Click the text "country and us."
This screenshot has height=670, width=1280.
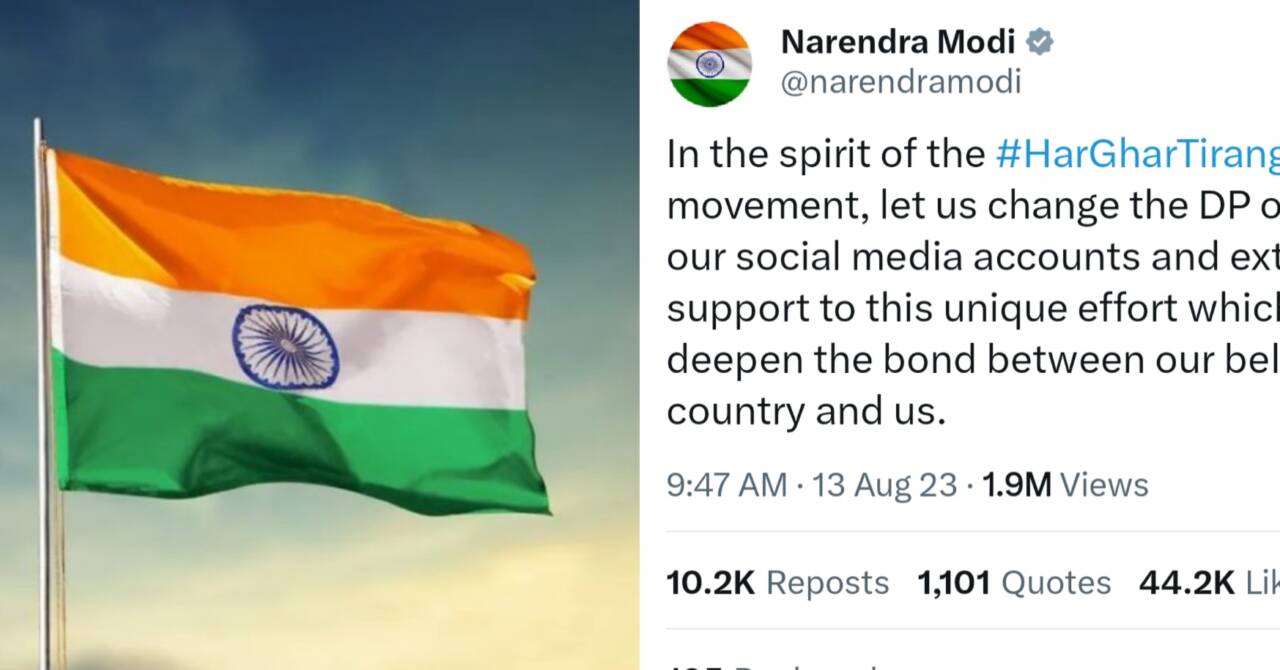click(806, 412)
